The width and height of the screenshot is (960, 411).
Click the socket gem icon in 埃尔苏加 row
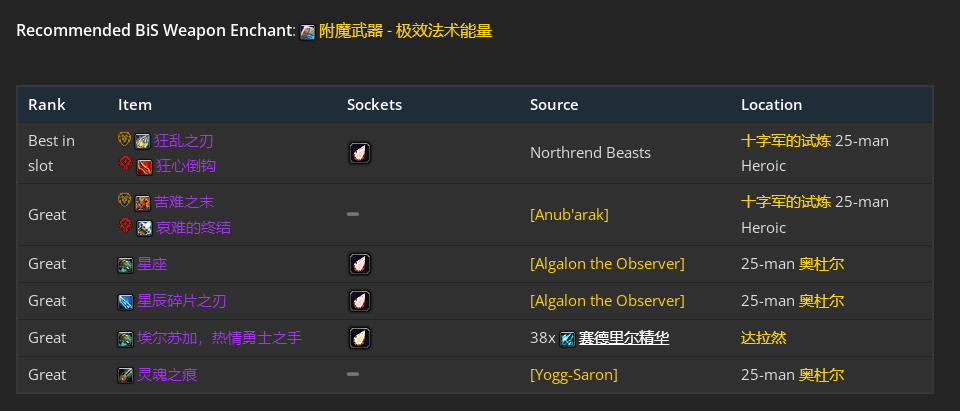(x=359, y=338)
